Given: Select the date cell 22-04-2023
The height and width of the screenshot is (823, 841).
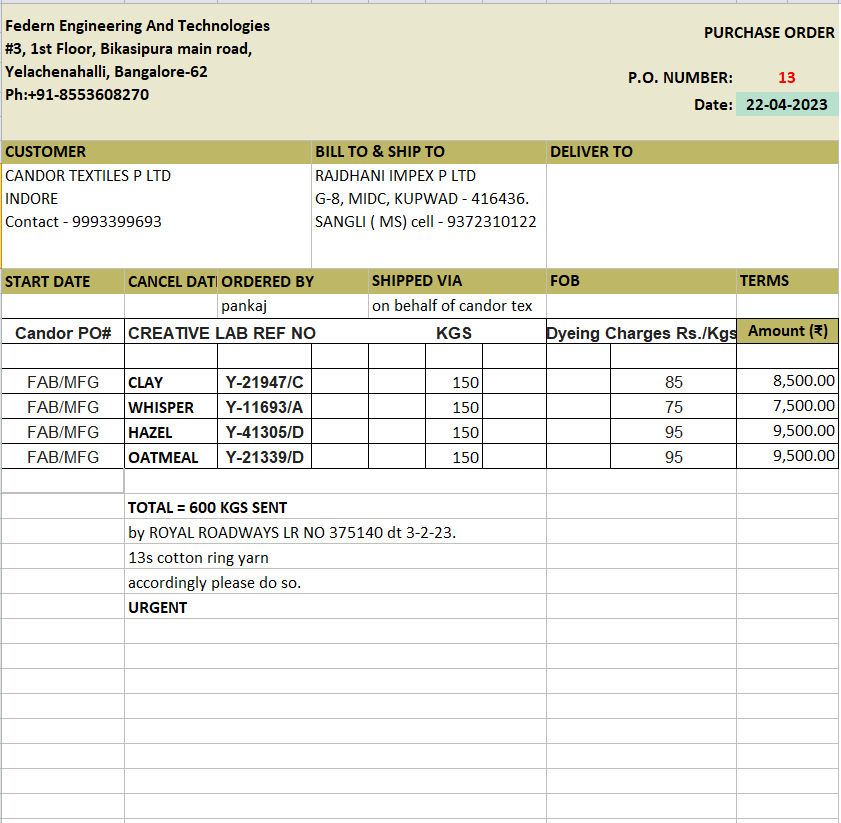Looking at the screenshot, I should pos(786,105).
